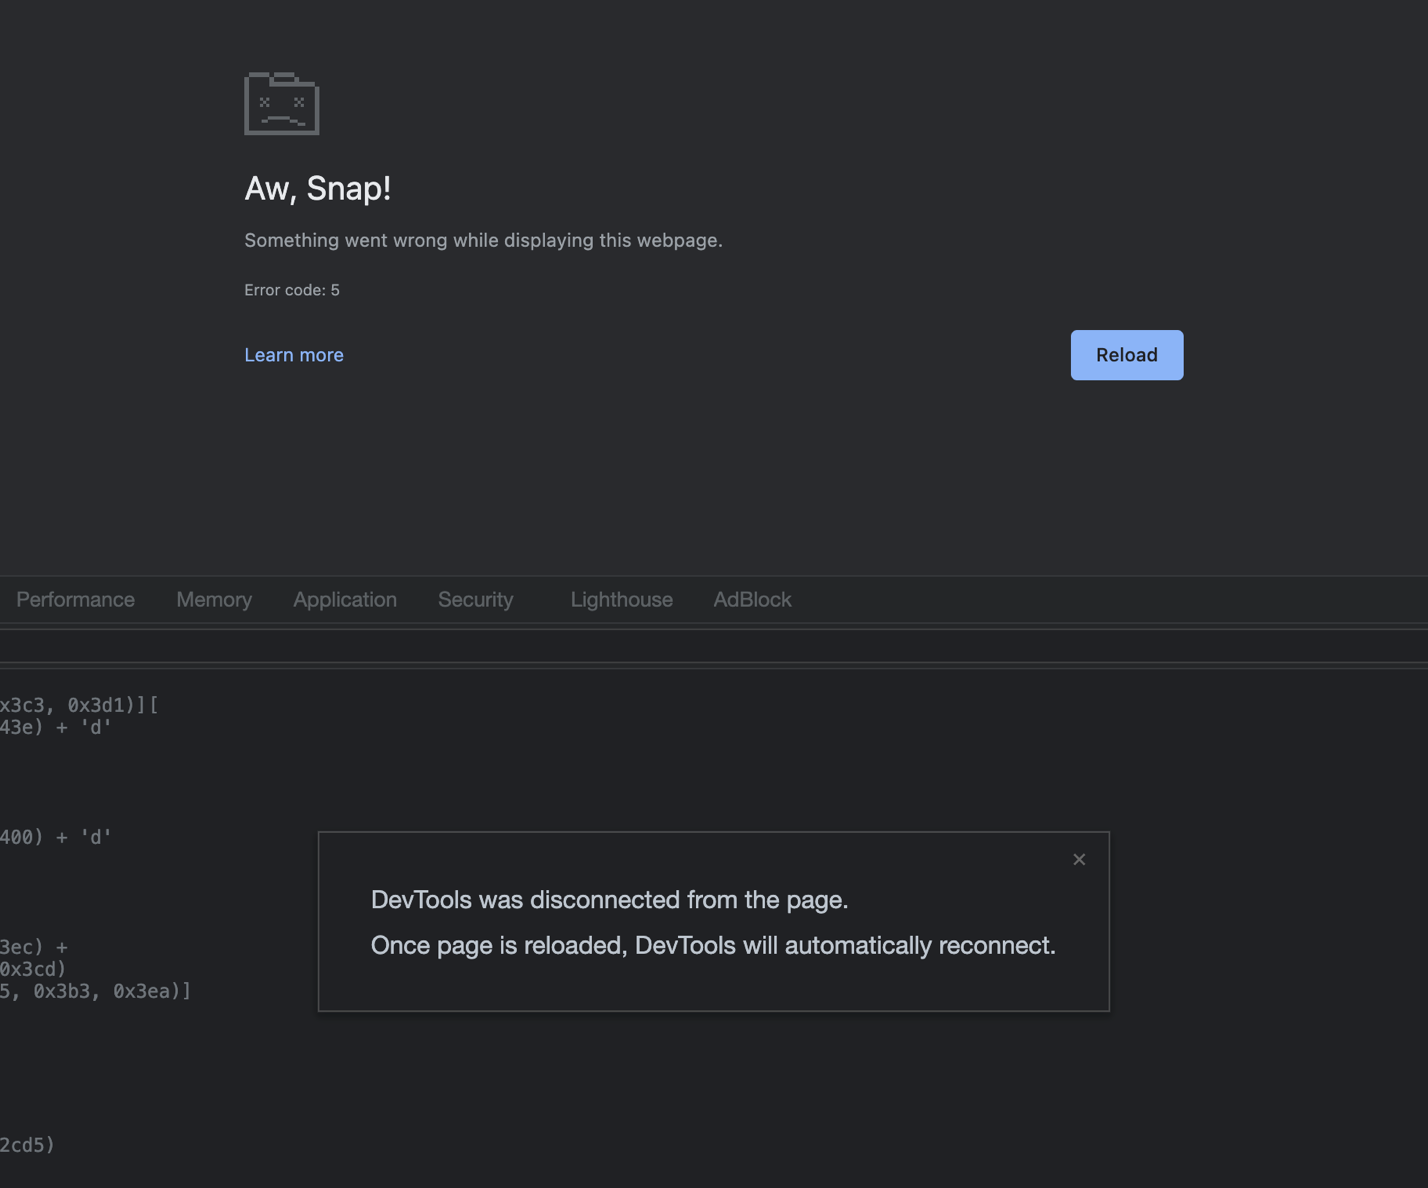Select the Application tab
The height and width of the screenshot is (1188, 1428).
pos(345,600)
